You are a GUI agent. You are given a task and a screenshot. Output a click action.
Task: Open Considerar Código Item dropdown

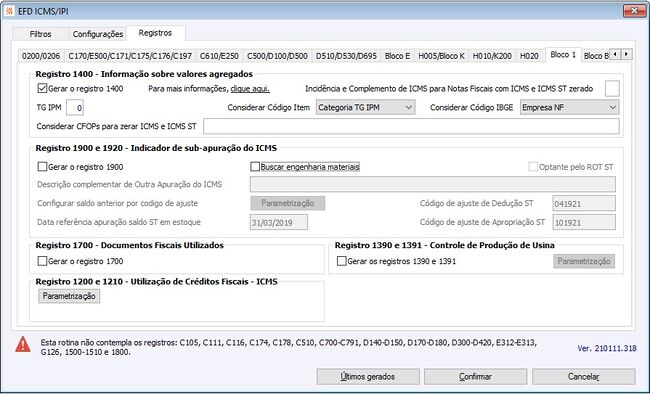(x=365, y=107)
